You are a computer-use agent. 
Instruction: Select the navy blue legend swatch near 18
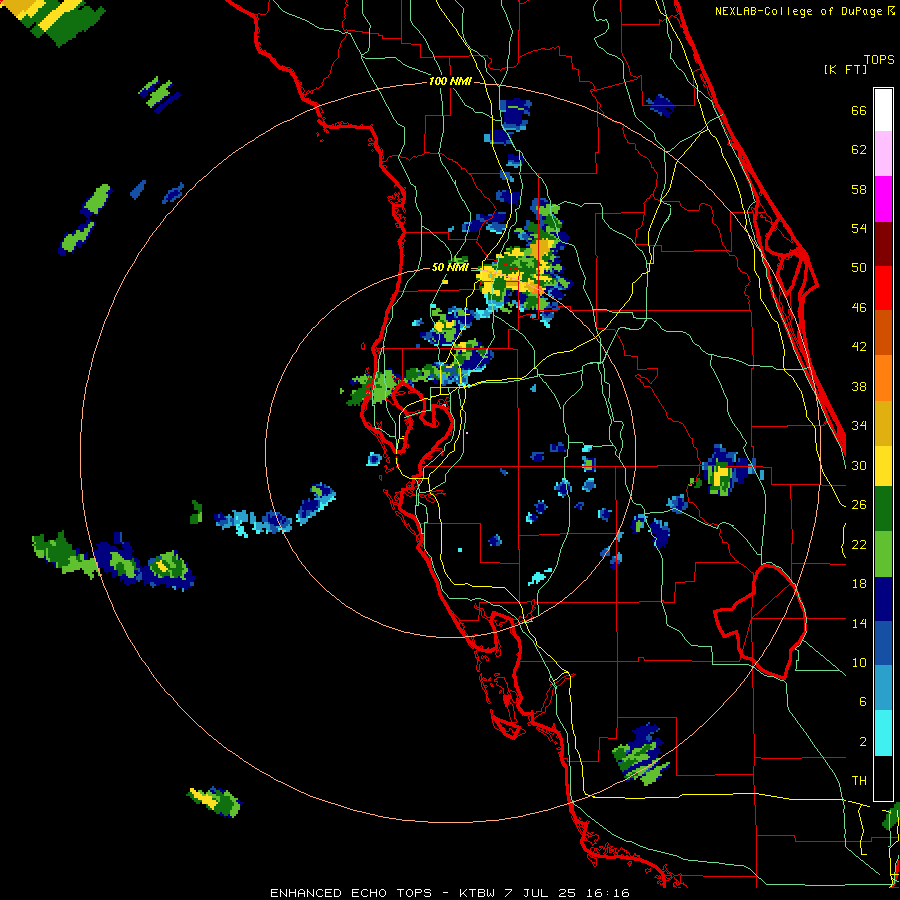pos(883,599)
